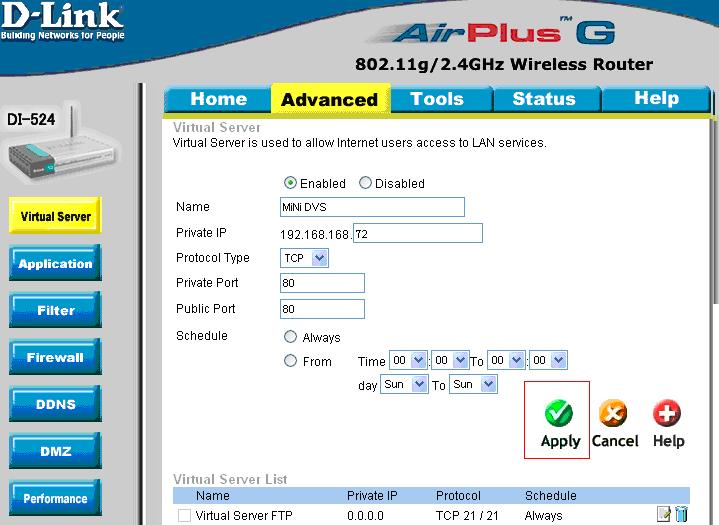Switch to the Home tab
The width and height of the screenshot is (719, 525).
(x=218, y=99)
